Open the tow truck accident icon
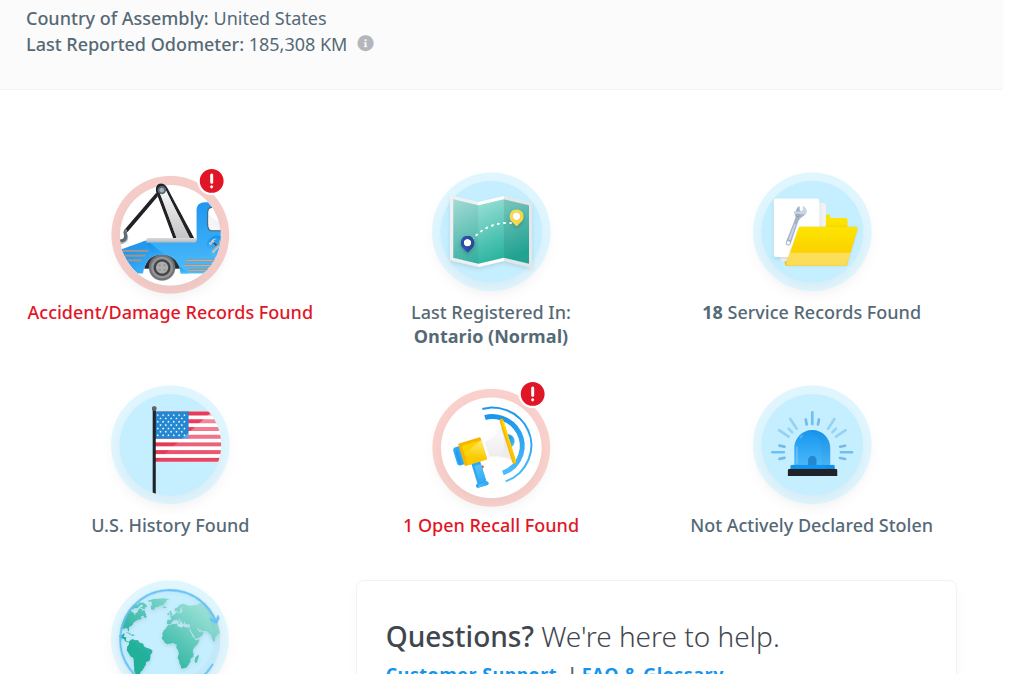Image resolution: width=1022 pixels, height=674 pixels. pos(170,235)
